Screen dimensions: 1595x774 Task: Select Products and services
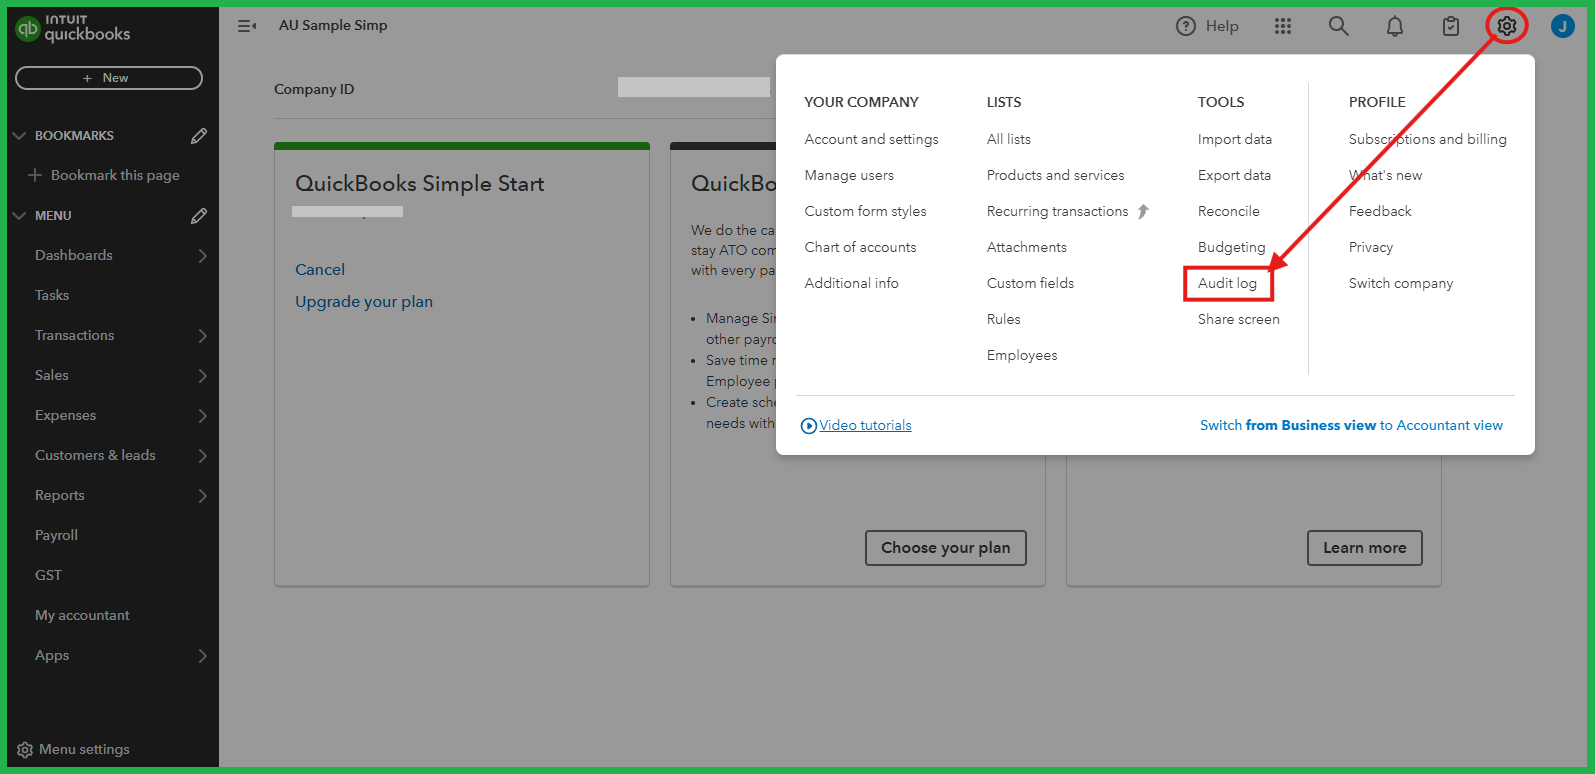[x=1055, y=175]
